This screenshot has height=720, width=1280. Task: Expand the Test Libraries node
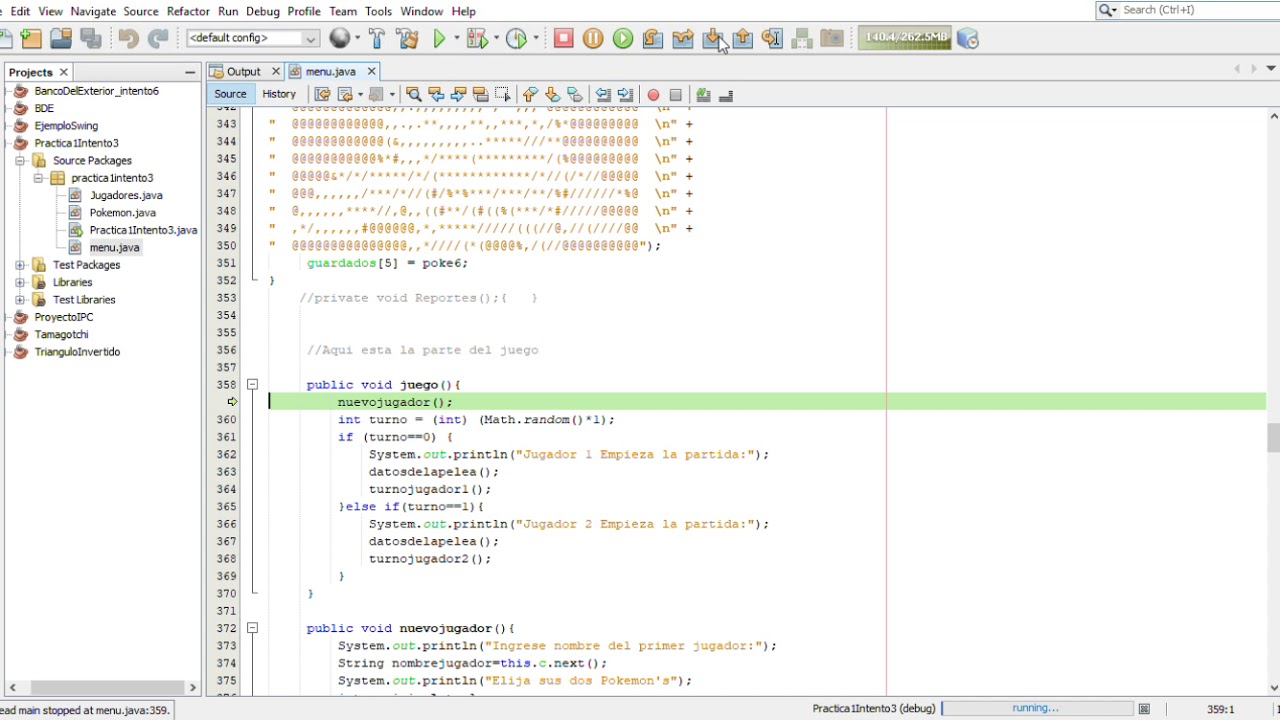click(20, 300)
